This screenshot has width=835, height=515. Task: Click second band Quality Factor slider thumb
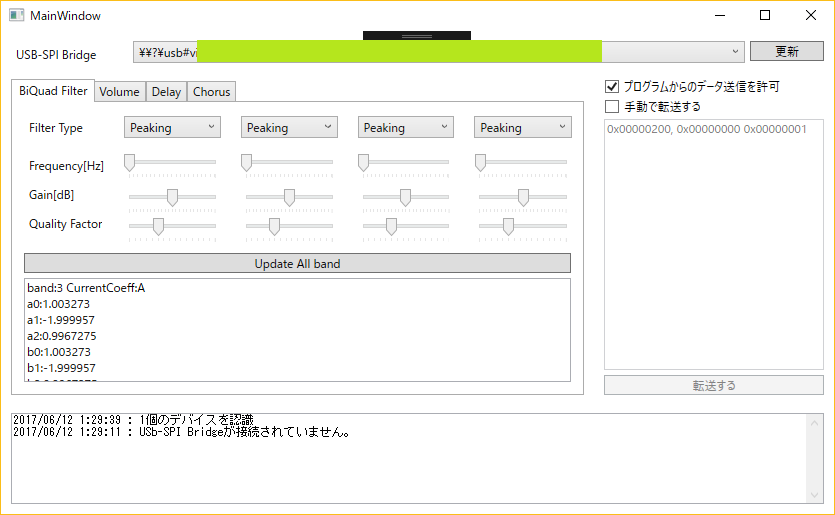pyautogui.click(x=274, y=226)
